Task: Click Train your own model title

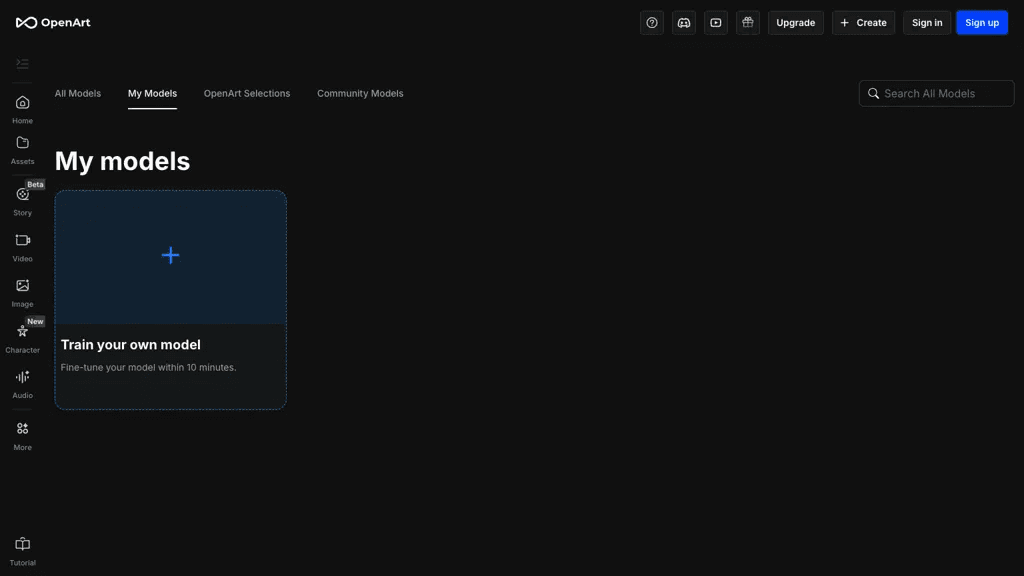Action: click(131, 345)
